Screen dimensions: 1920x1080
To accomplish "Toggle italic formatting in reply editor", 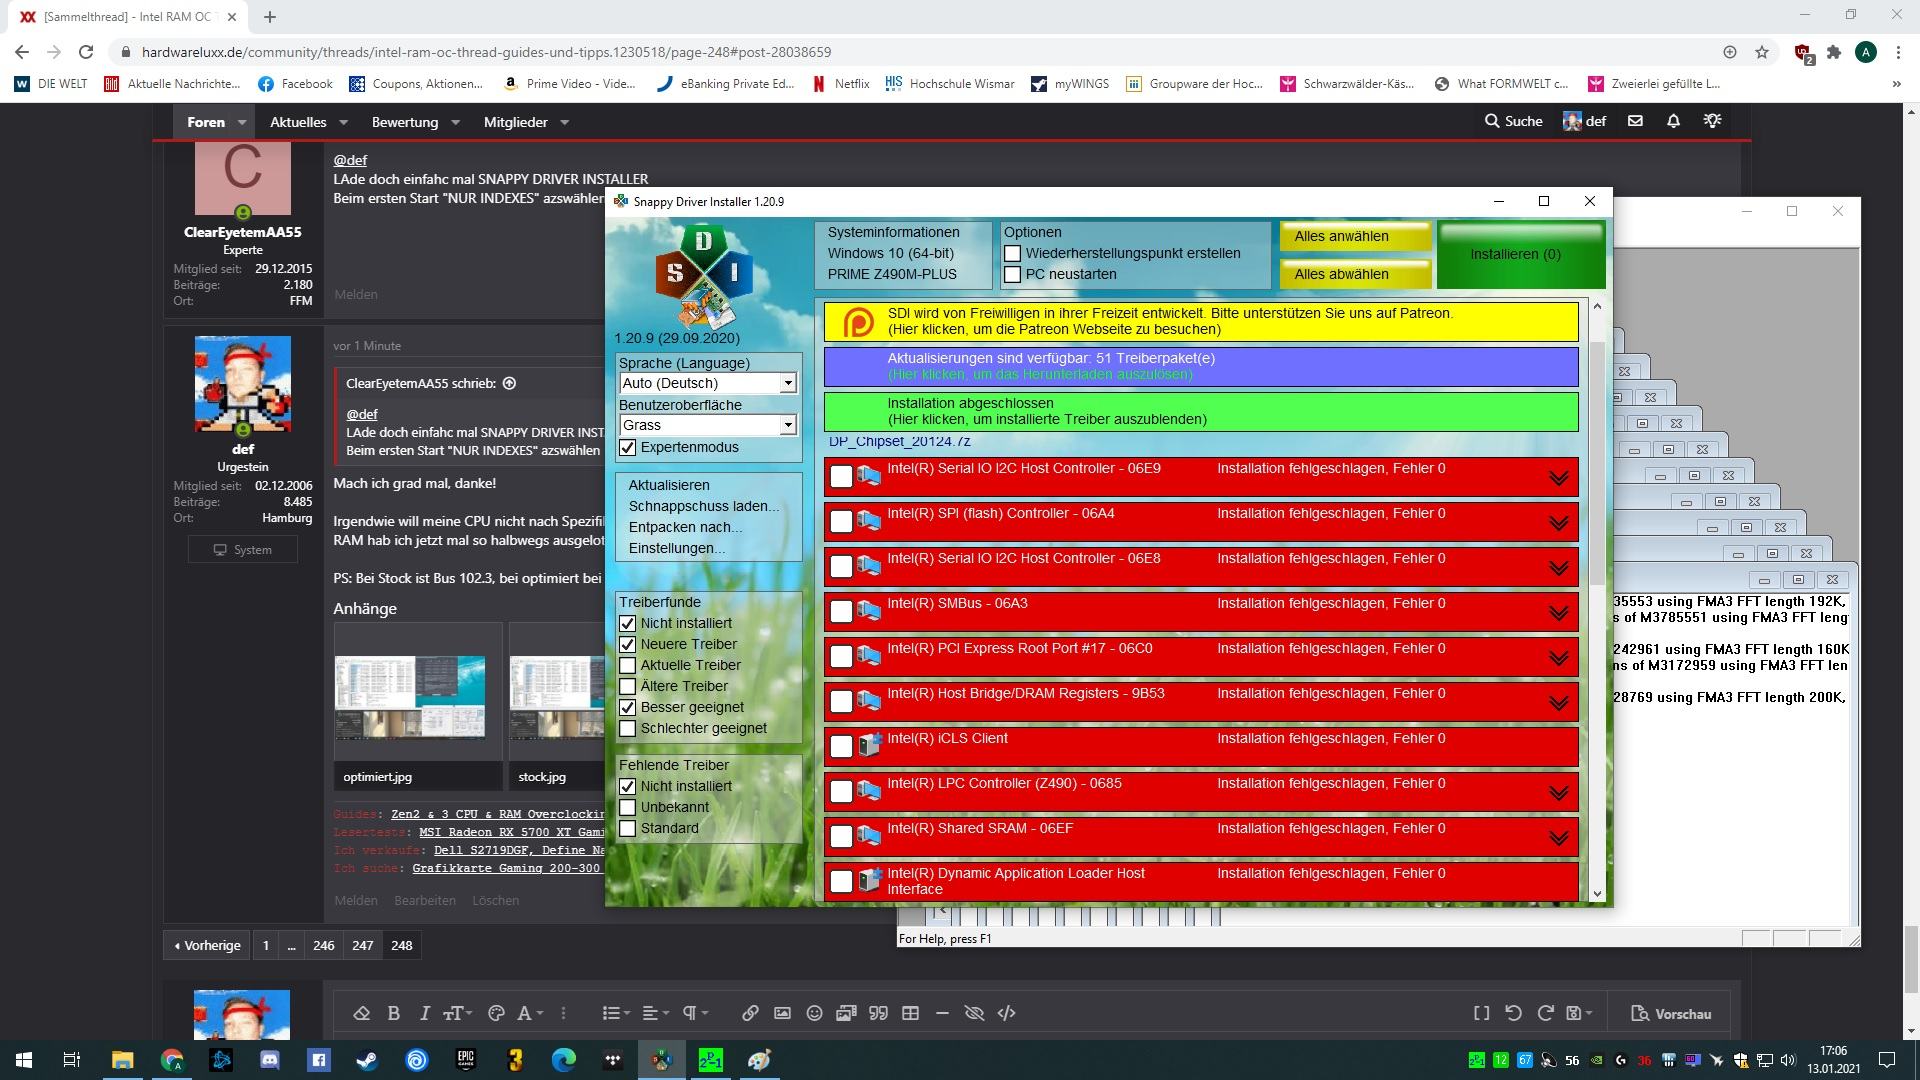I will [x=424, y=1013].
